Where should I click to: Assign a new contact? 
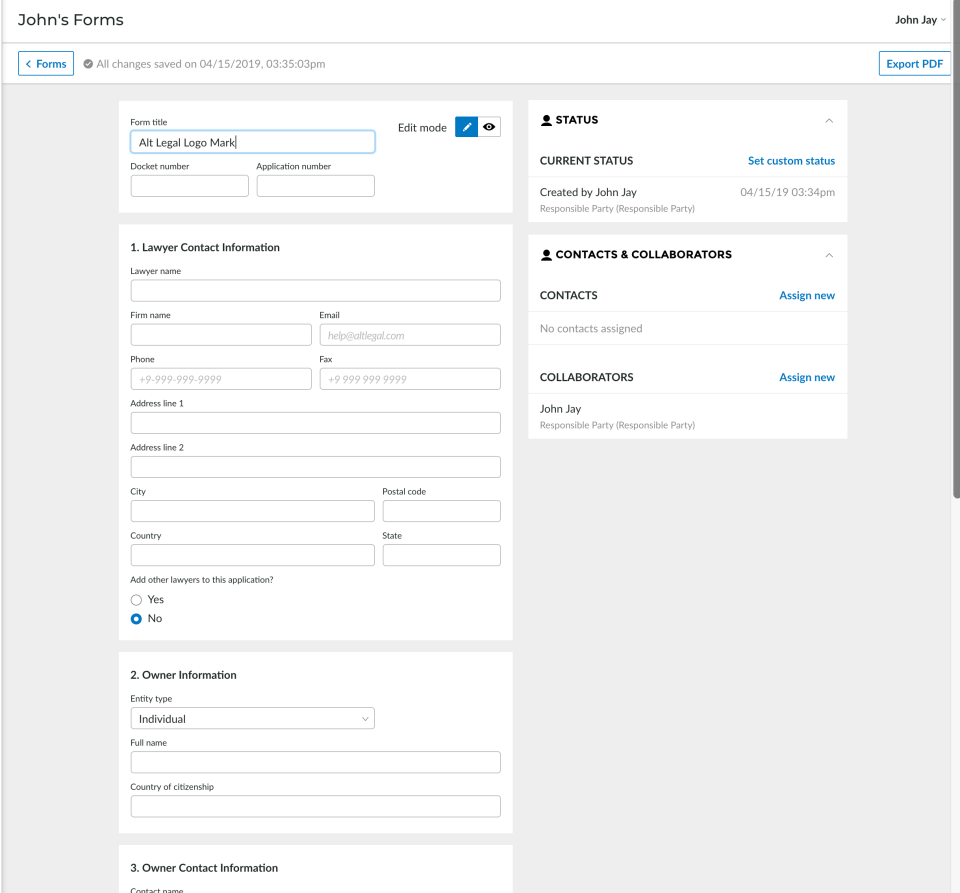pyautogui.click(x=806, y=296)
